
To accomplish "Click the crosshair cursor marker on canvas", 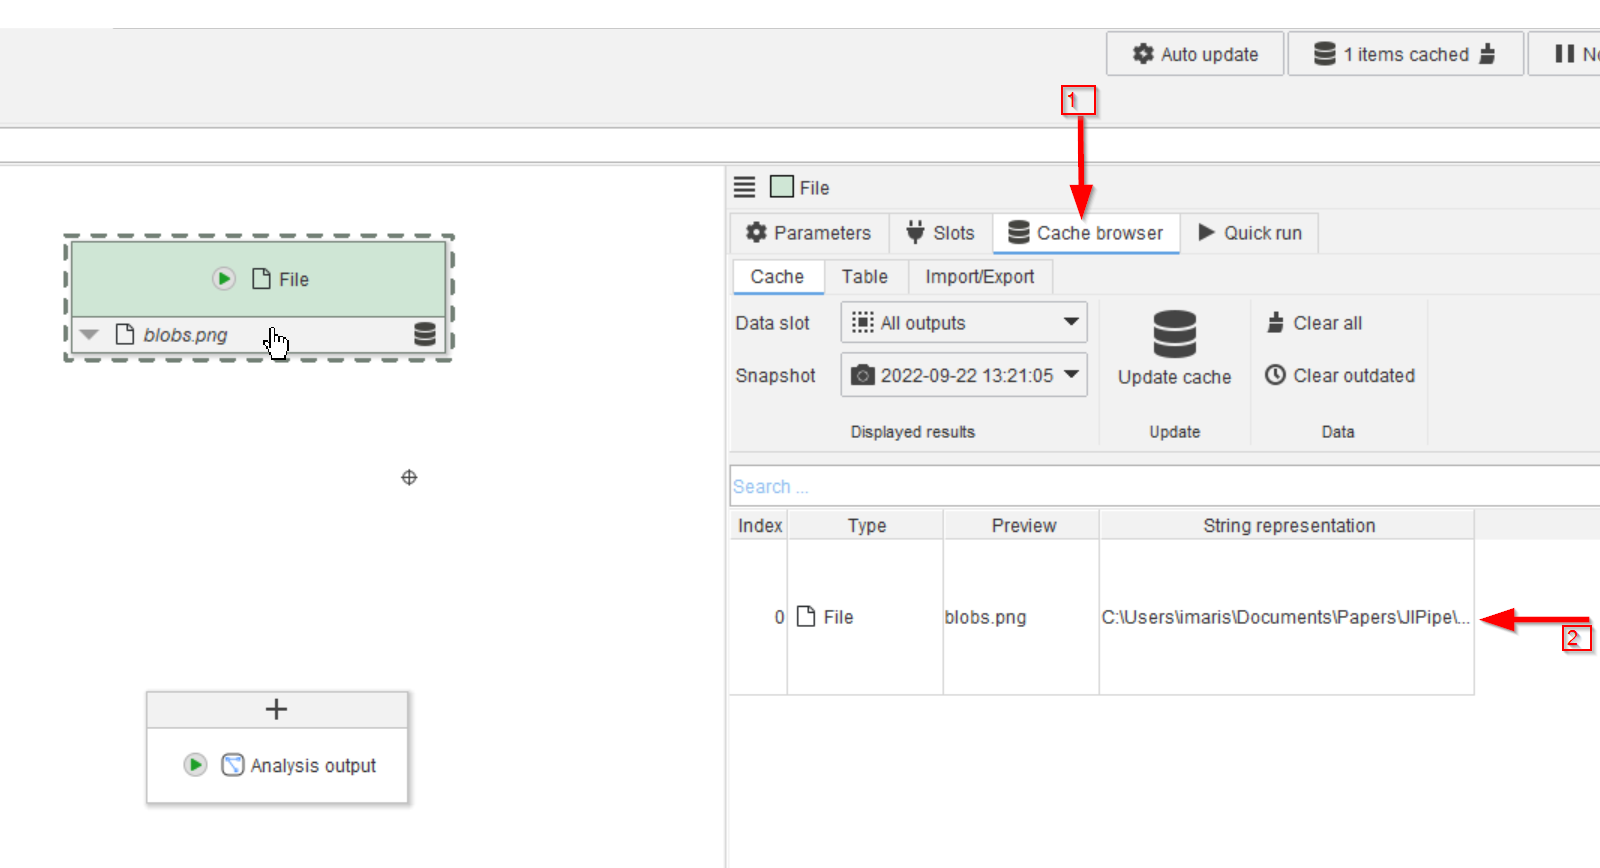I will tap(409, 478).
